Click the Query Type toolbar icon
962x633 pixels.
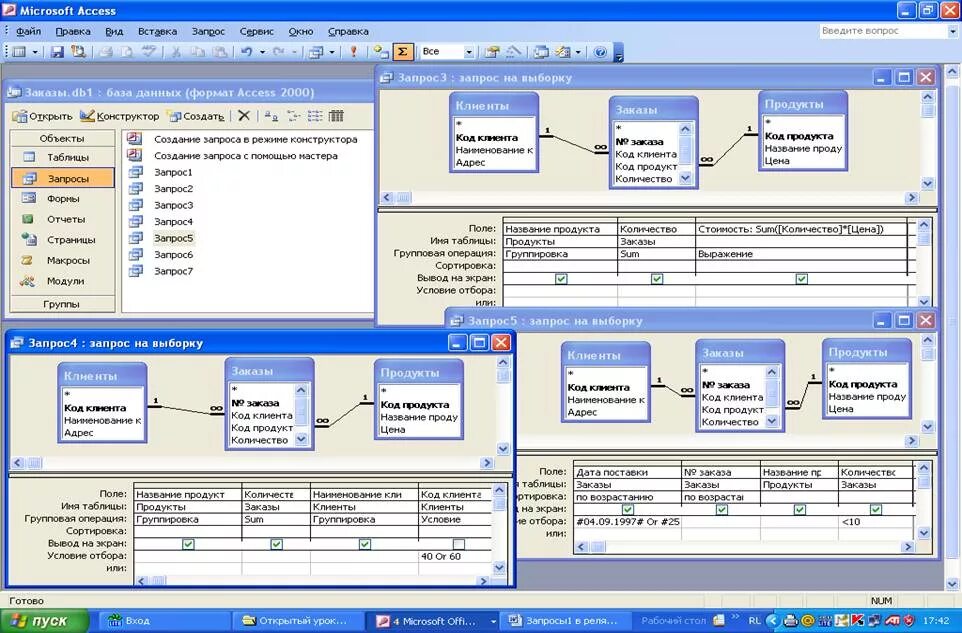[x=315, y=52]
